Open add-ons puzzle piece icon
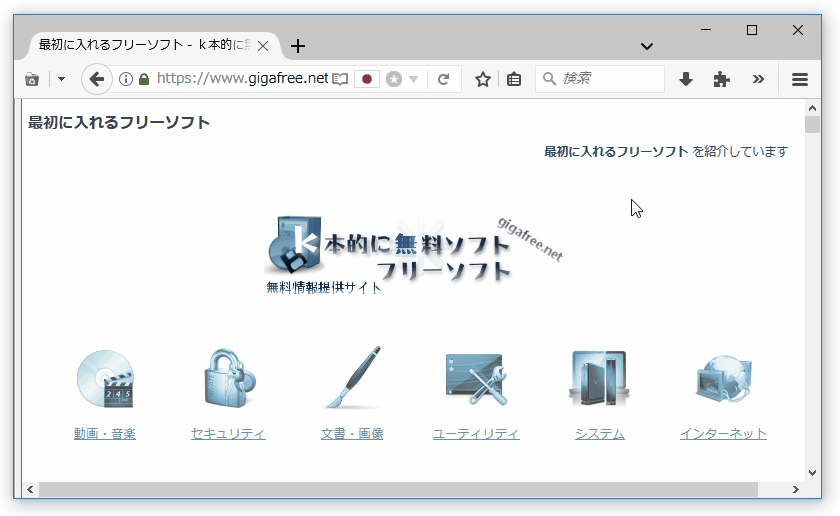The height and width of the screenshot is (516, 840). click(722, 79)
